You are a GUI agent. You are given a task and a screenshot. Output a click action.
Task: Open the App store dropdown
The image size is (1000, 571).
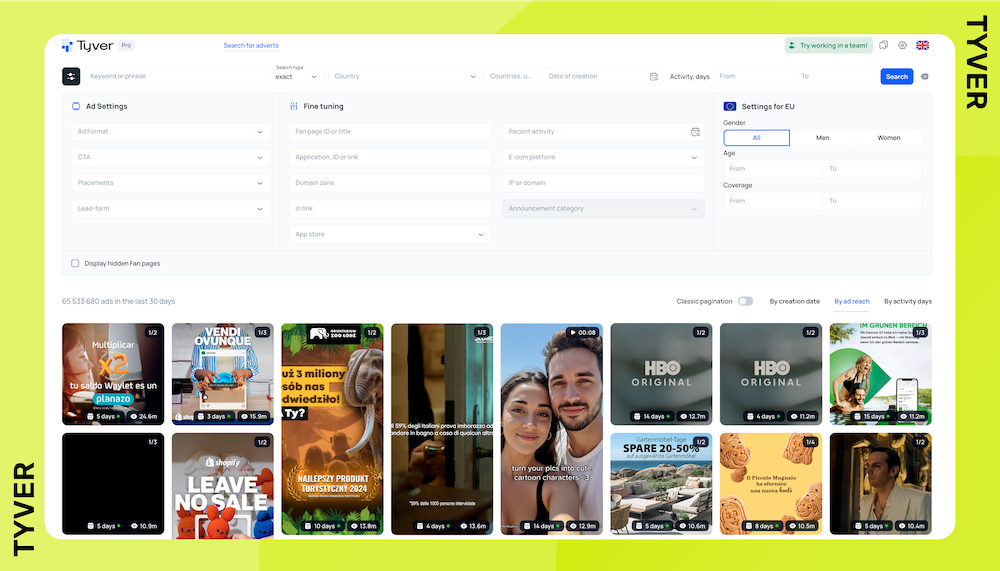click(x=390, y=234)
